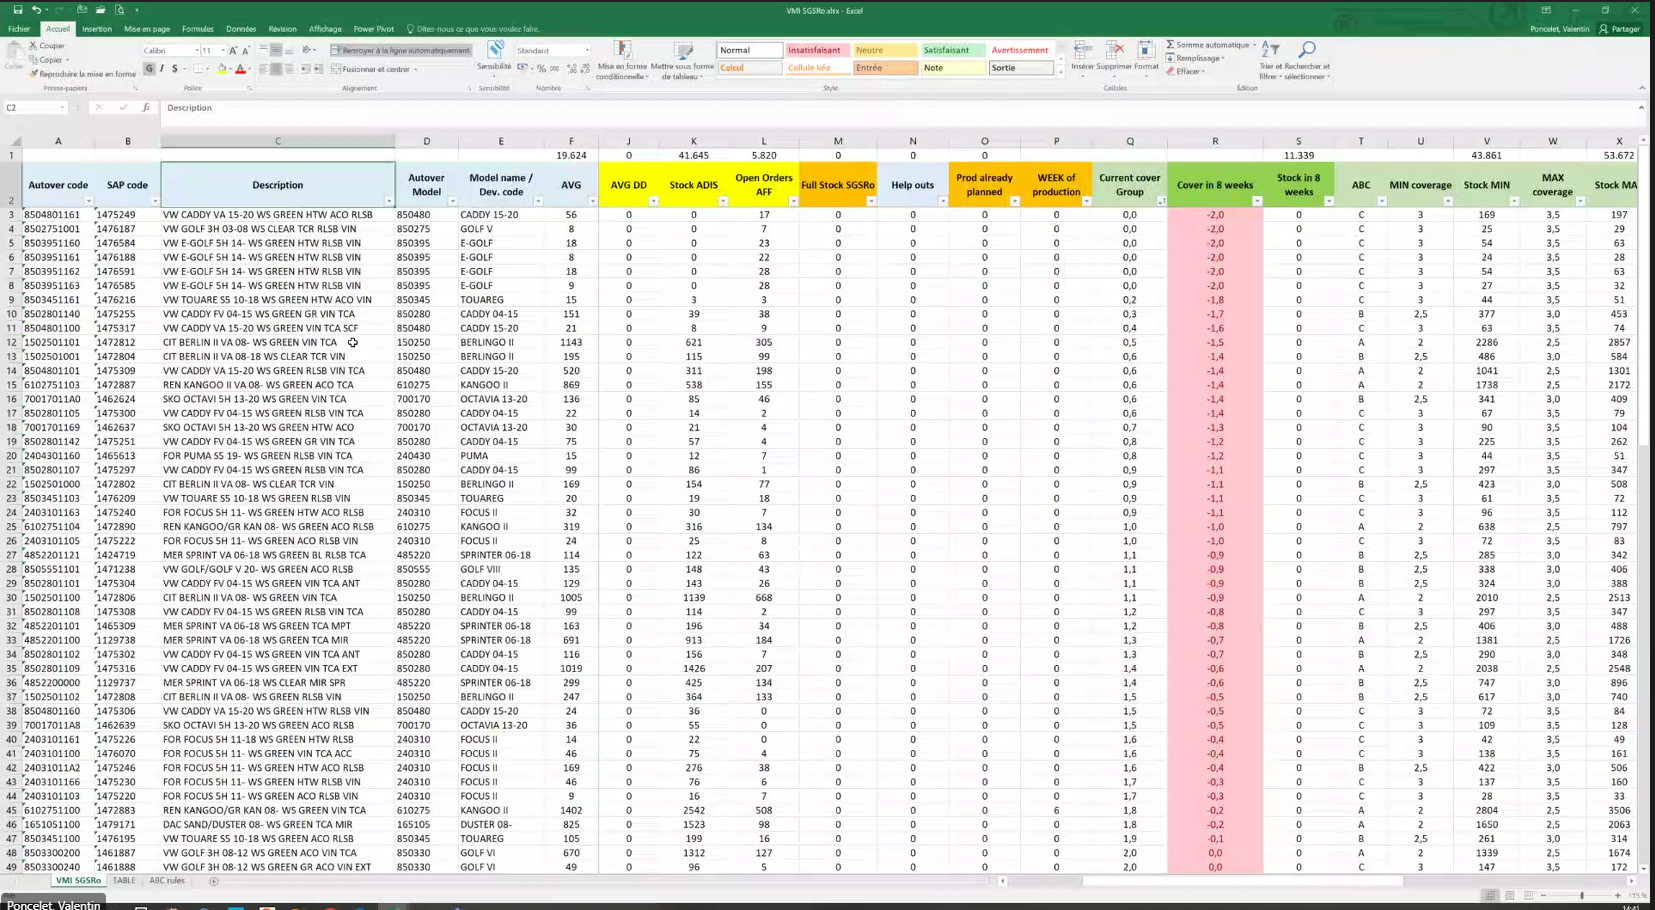Open the Formules ribbon tab

point(197,29)
